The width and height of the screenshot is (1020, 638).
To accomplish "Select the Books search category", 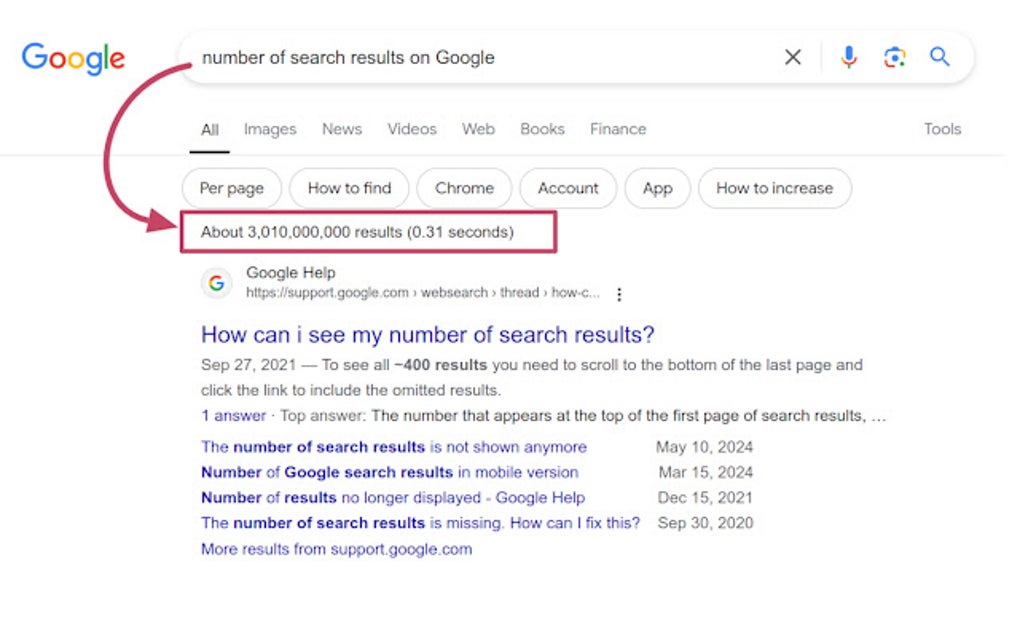I will point(541,129).
